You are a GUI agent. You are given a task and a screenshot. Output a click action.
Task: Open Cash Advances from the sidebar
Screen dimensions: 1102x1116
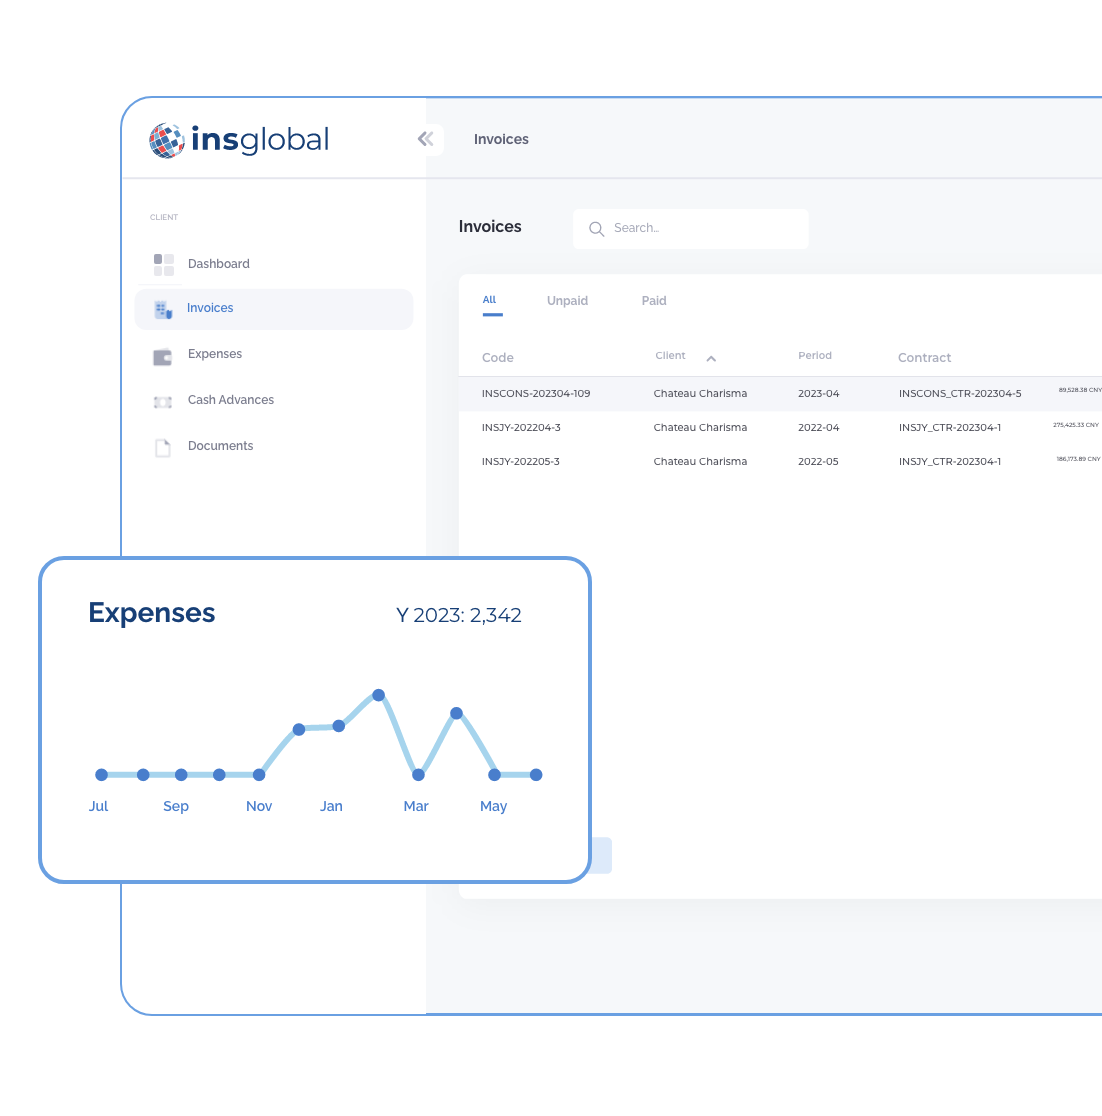(x=230, y=400)
